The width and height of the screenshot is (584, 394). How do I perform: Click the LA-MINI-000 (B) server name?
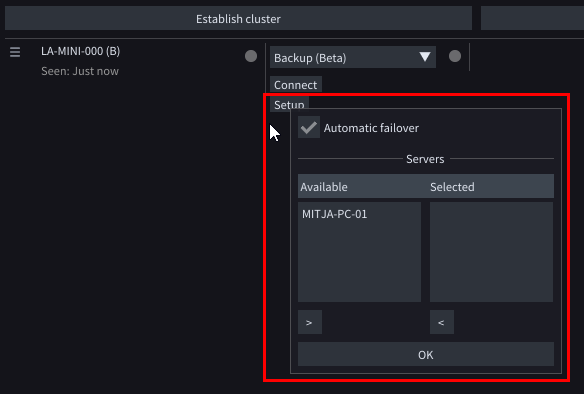pyautogui.click(x=80, y=51)
